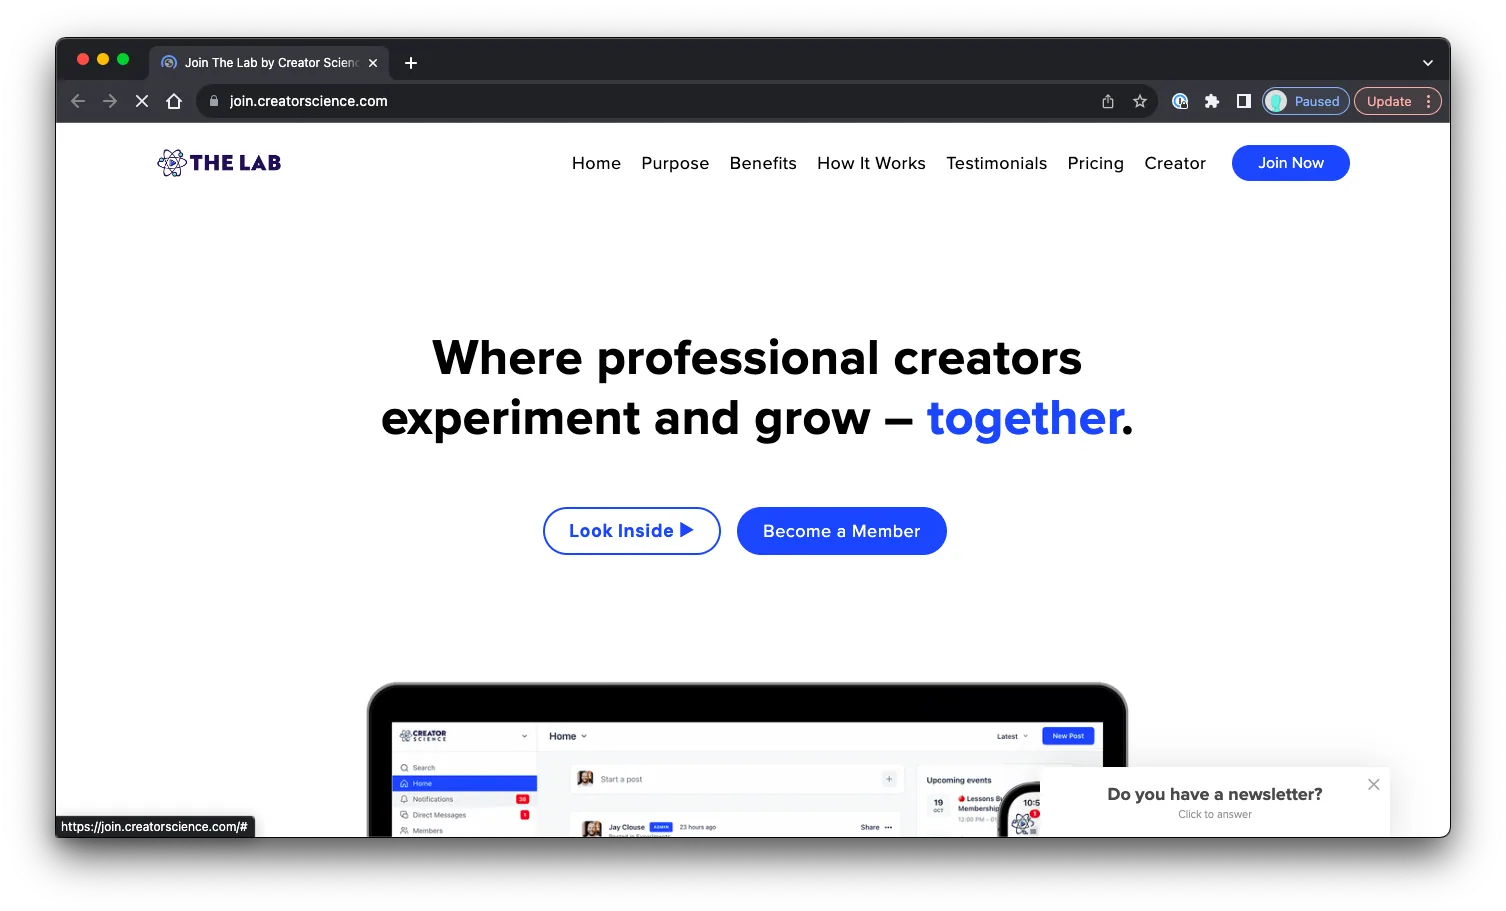The width and height of the screenshot is (1506, 911).
Task: Open the browser home page icon
Action: click(174, 101)
